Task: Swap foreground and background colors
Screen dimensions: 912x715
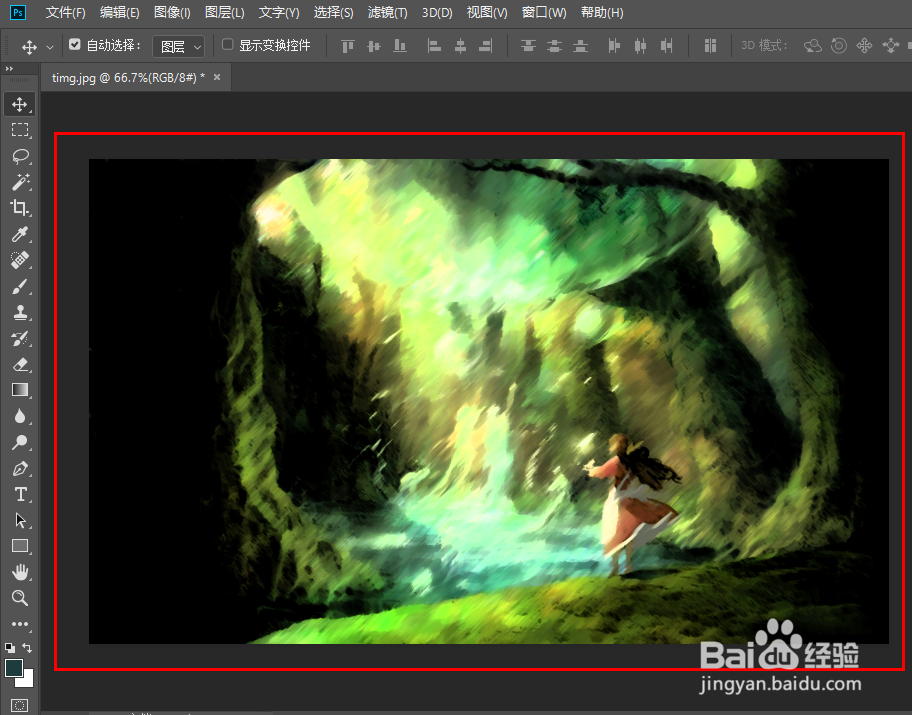Action: point(27,648)
